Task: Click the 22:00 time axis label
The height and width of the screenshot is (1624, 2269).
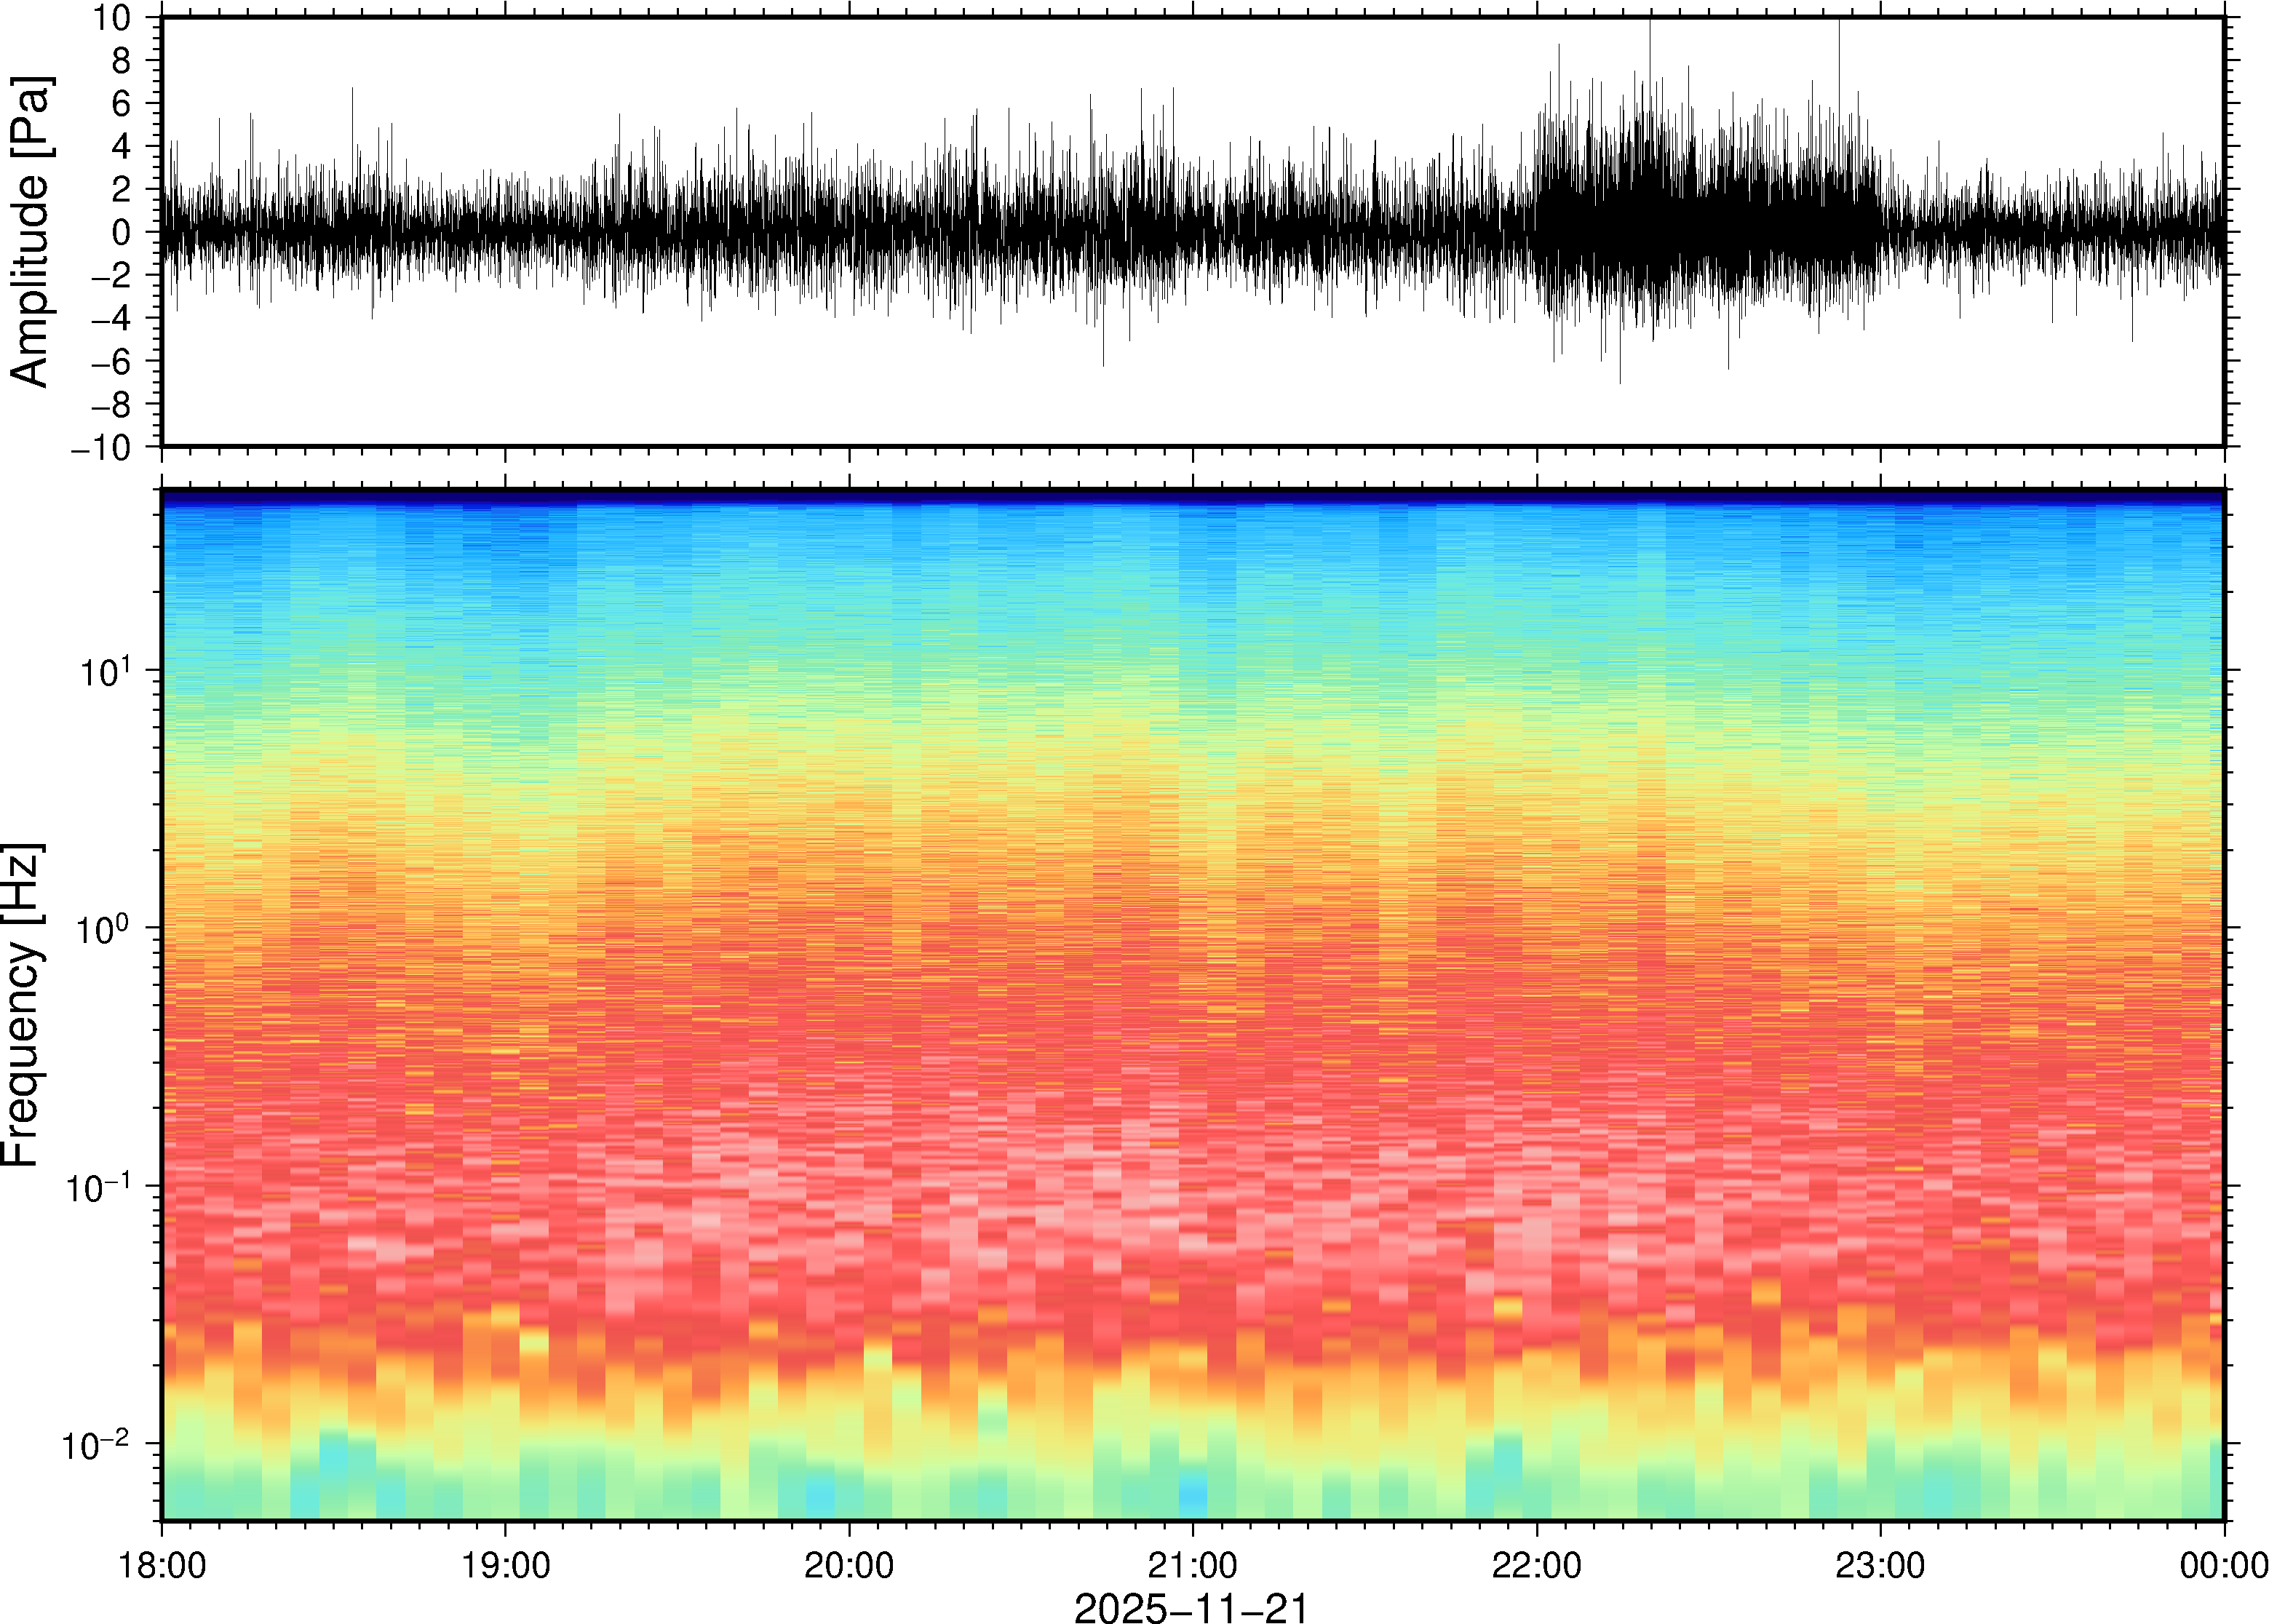Action: coord(1536,1565)
